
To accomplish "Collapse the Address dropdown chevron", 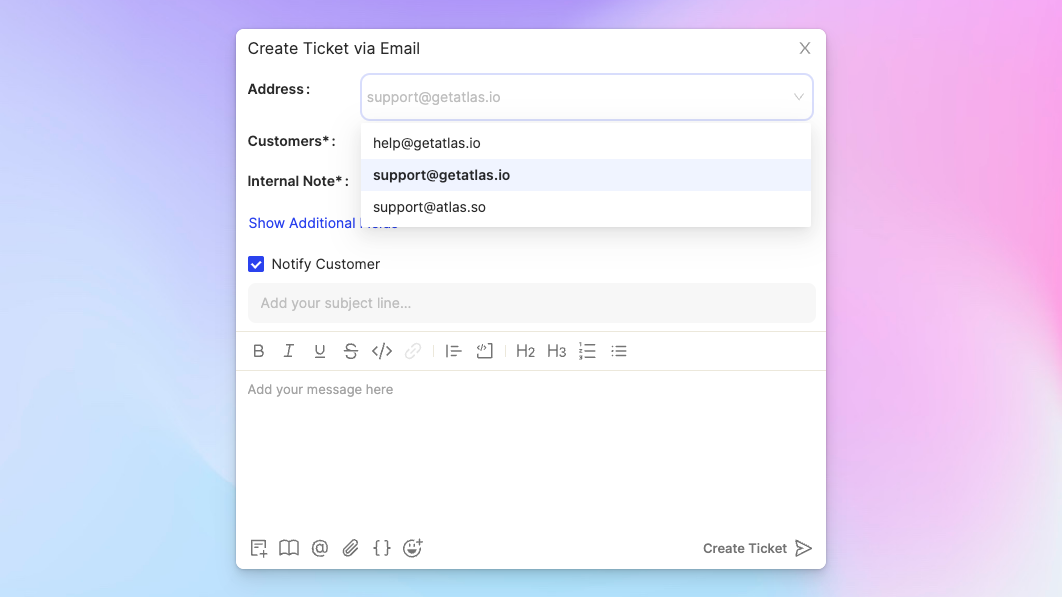I will click(799, 97).
